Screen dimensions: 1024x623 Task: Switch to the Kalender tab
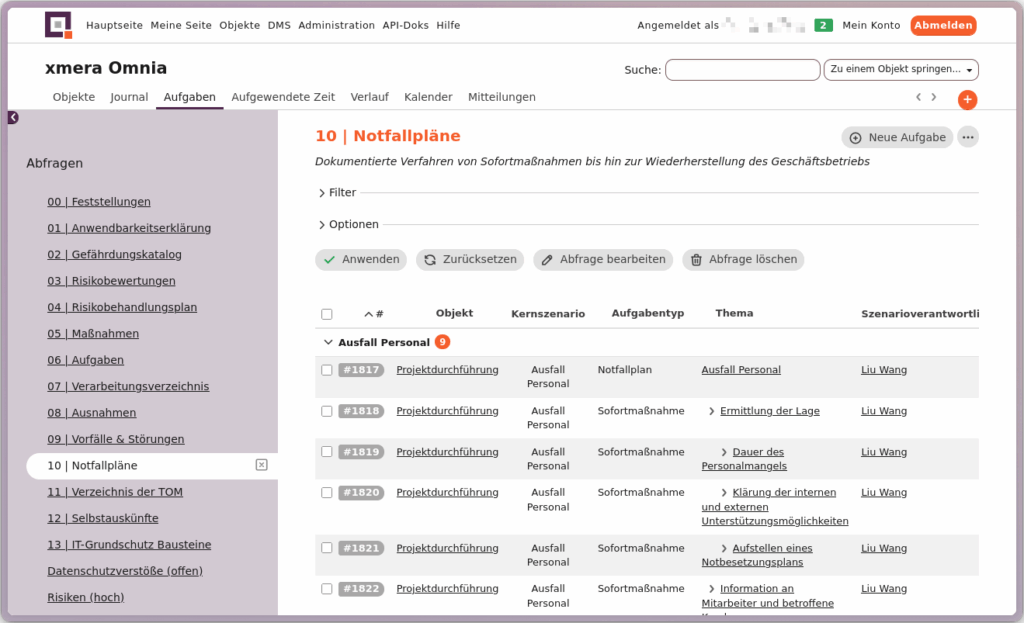pos(428,97)
